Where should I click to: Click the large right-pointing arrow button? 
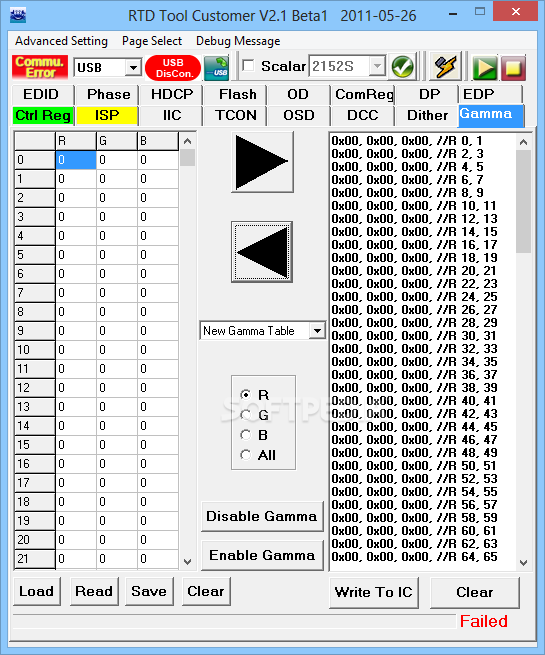[262, 162]
